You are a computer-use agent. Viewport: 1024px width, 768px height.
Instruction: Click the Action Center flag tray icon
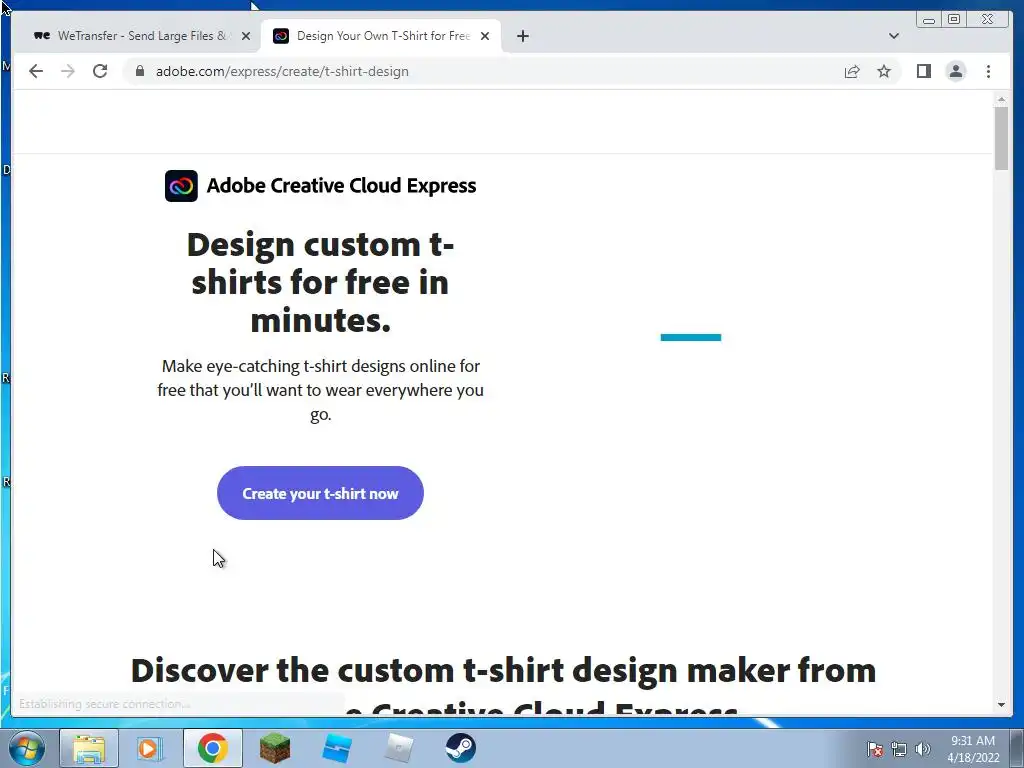pyautogui.click(x=875, y=749)
